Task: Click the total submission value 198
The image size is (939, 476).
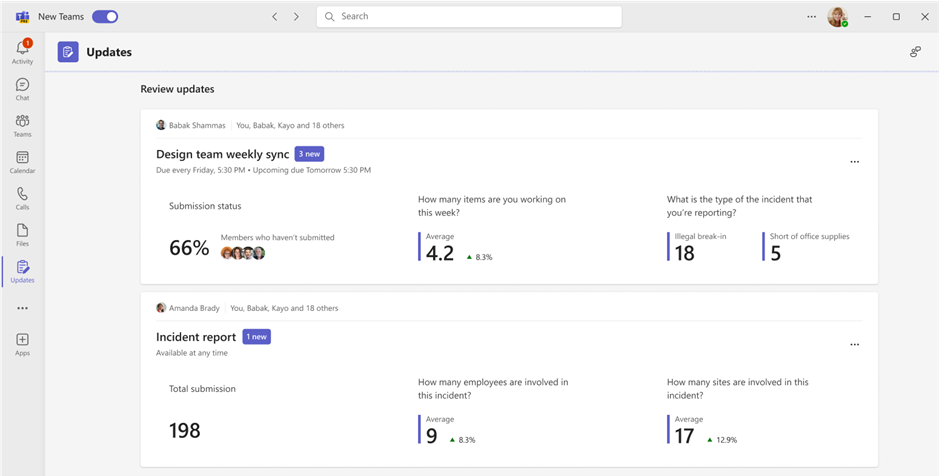Action: [x=184, y=430]
